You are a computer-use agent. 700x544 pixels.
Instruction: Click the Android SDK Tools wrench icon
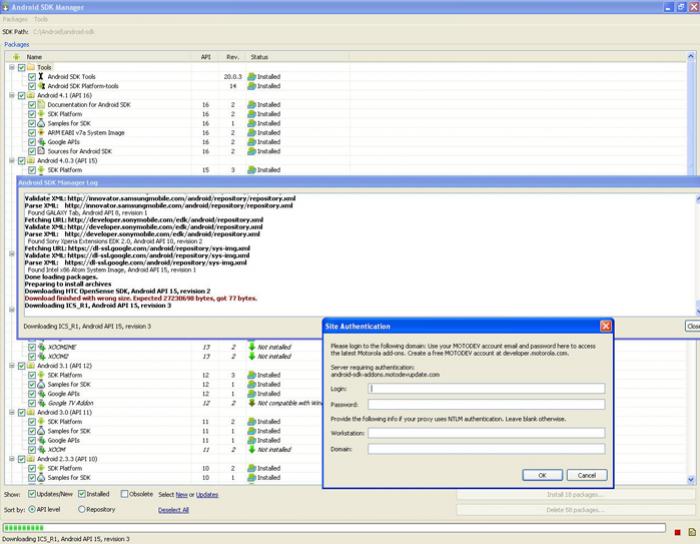(x=41, y=76)
